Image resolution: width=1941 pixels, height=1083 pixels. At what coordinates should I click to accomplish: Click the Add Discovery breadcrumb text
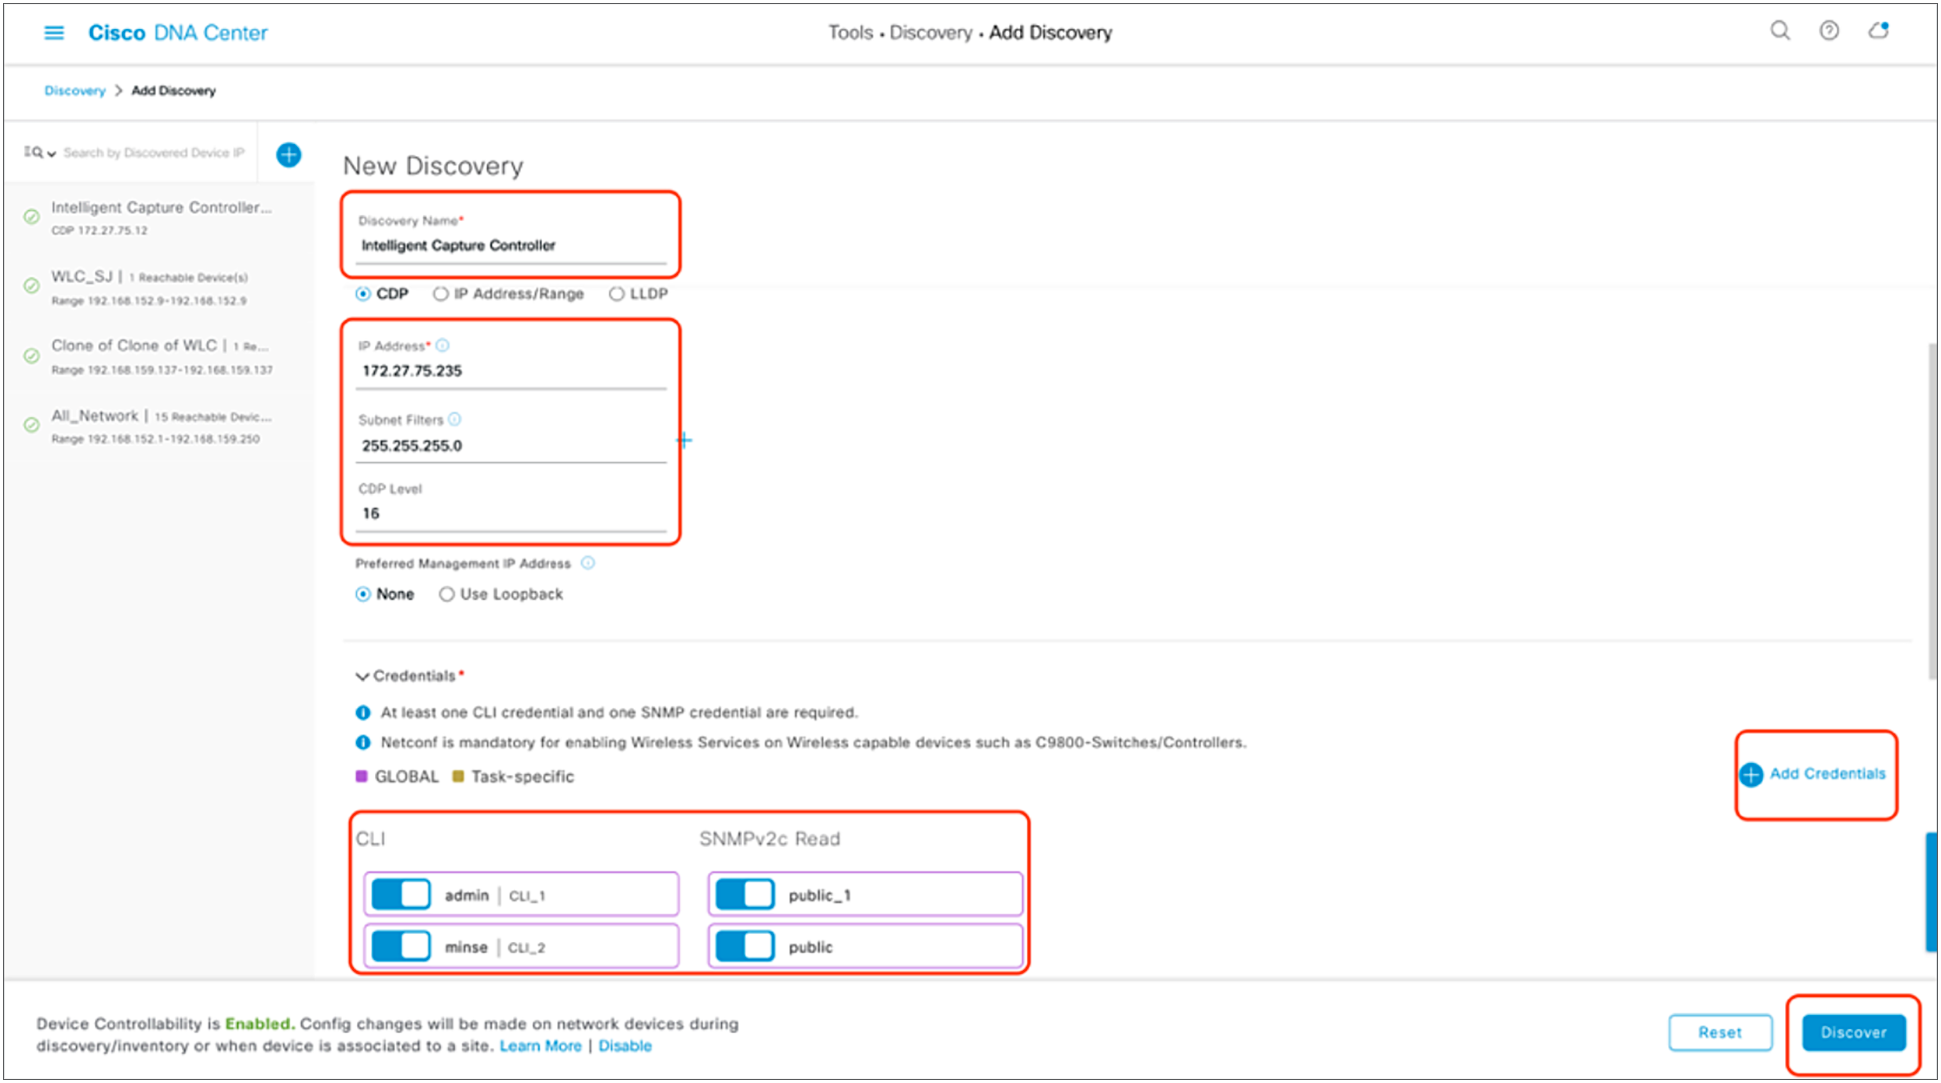point(174,91)
